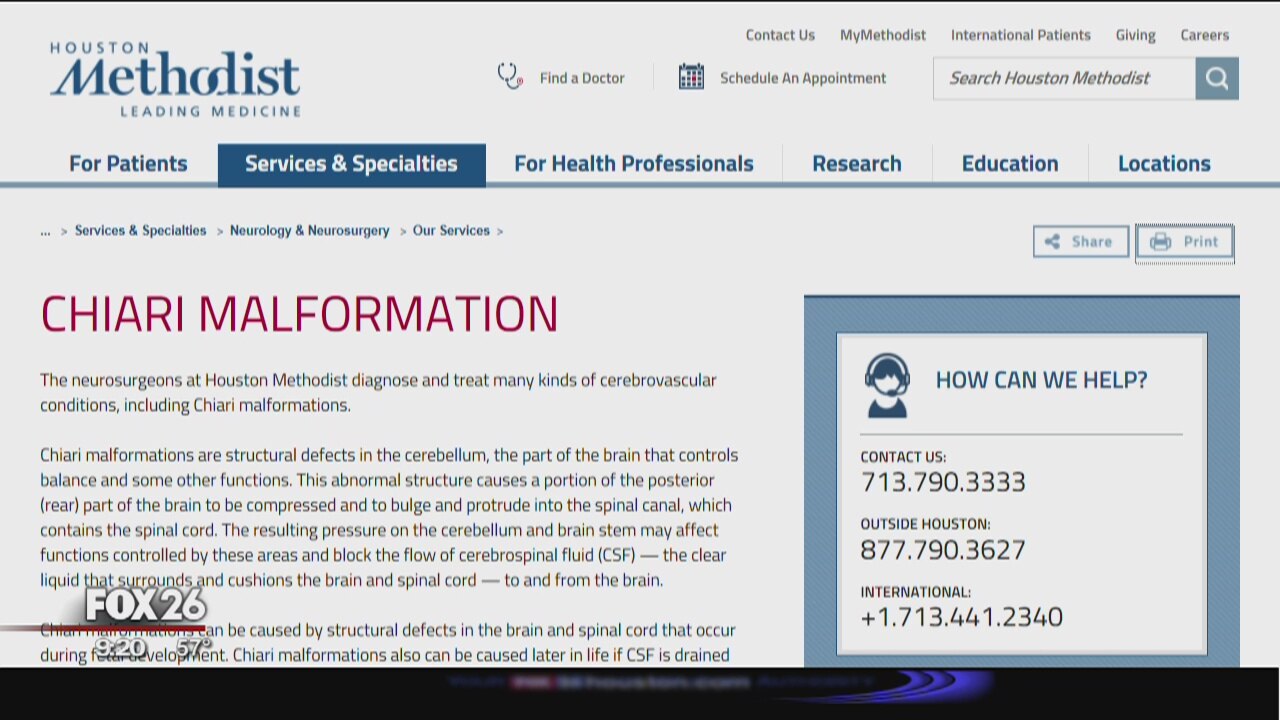This screenshot has height=720, width=1280.
Task: Click the headset support agent icon
Action: click(x=886, y=384)
